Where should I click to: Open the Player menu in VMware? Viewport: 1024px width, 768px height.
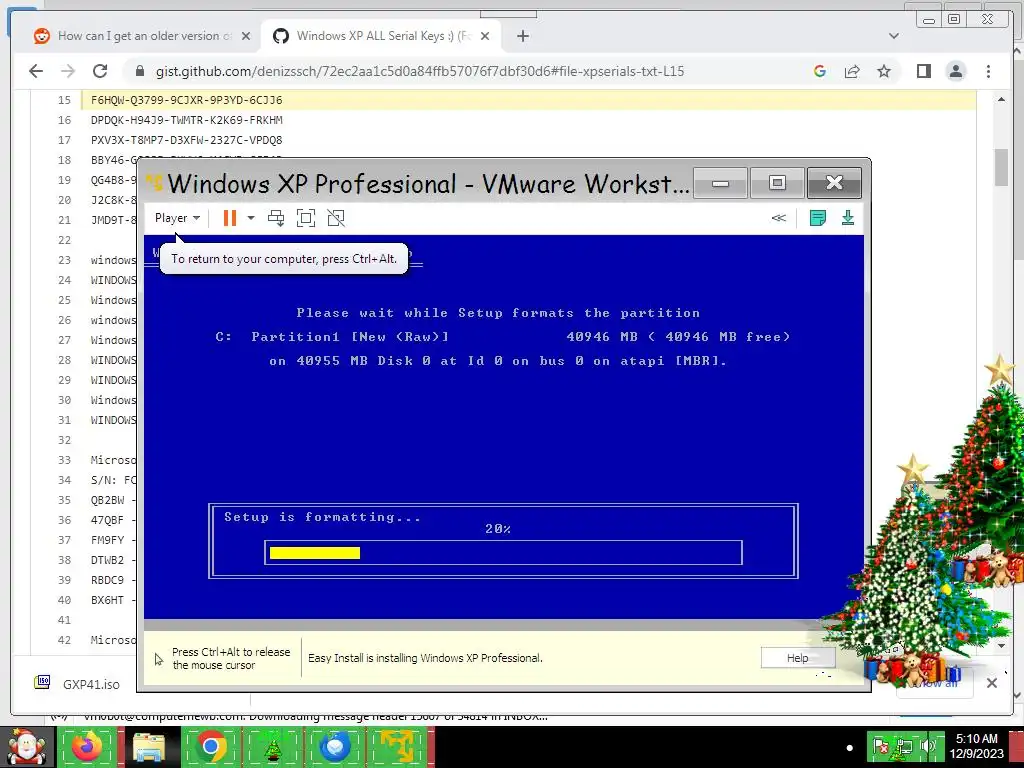(x=177, y=218)
